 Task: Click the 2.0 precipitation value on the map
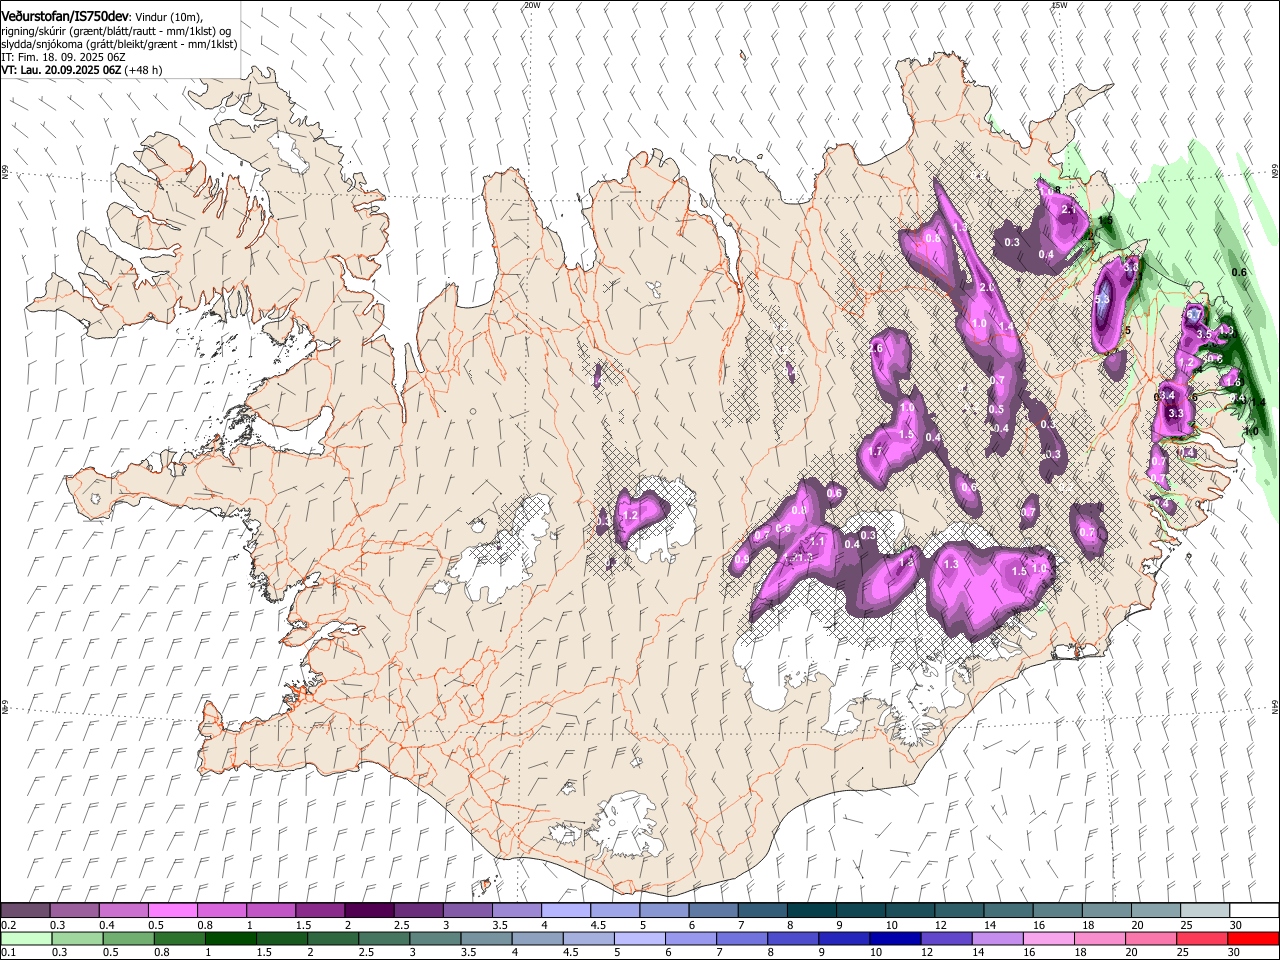pyautogui.click(x=985, y=288)
